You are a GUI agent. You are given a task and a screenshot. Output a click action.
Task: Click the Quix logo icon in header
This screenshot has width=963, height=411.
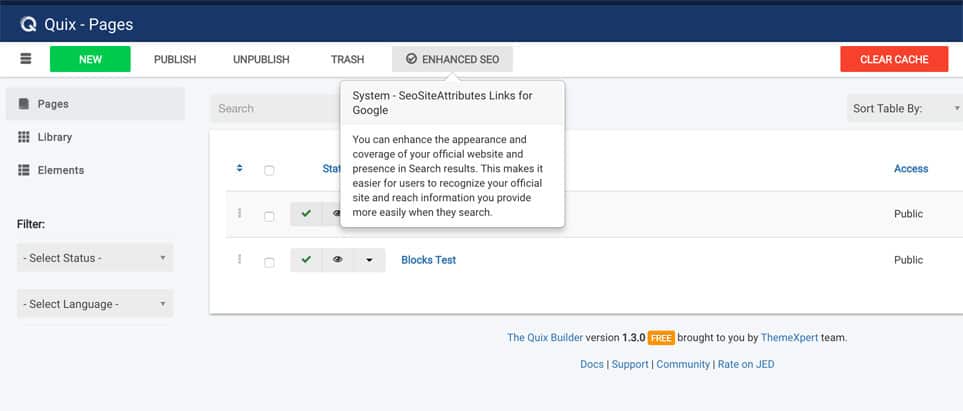[28, 25]
